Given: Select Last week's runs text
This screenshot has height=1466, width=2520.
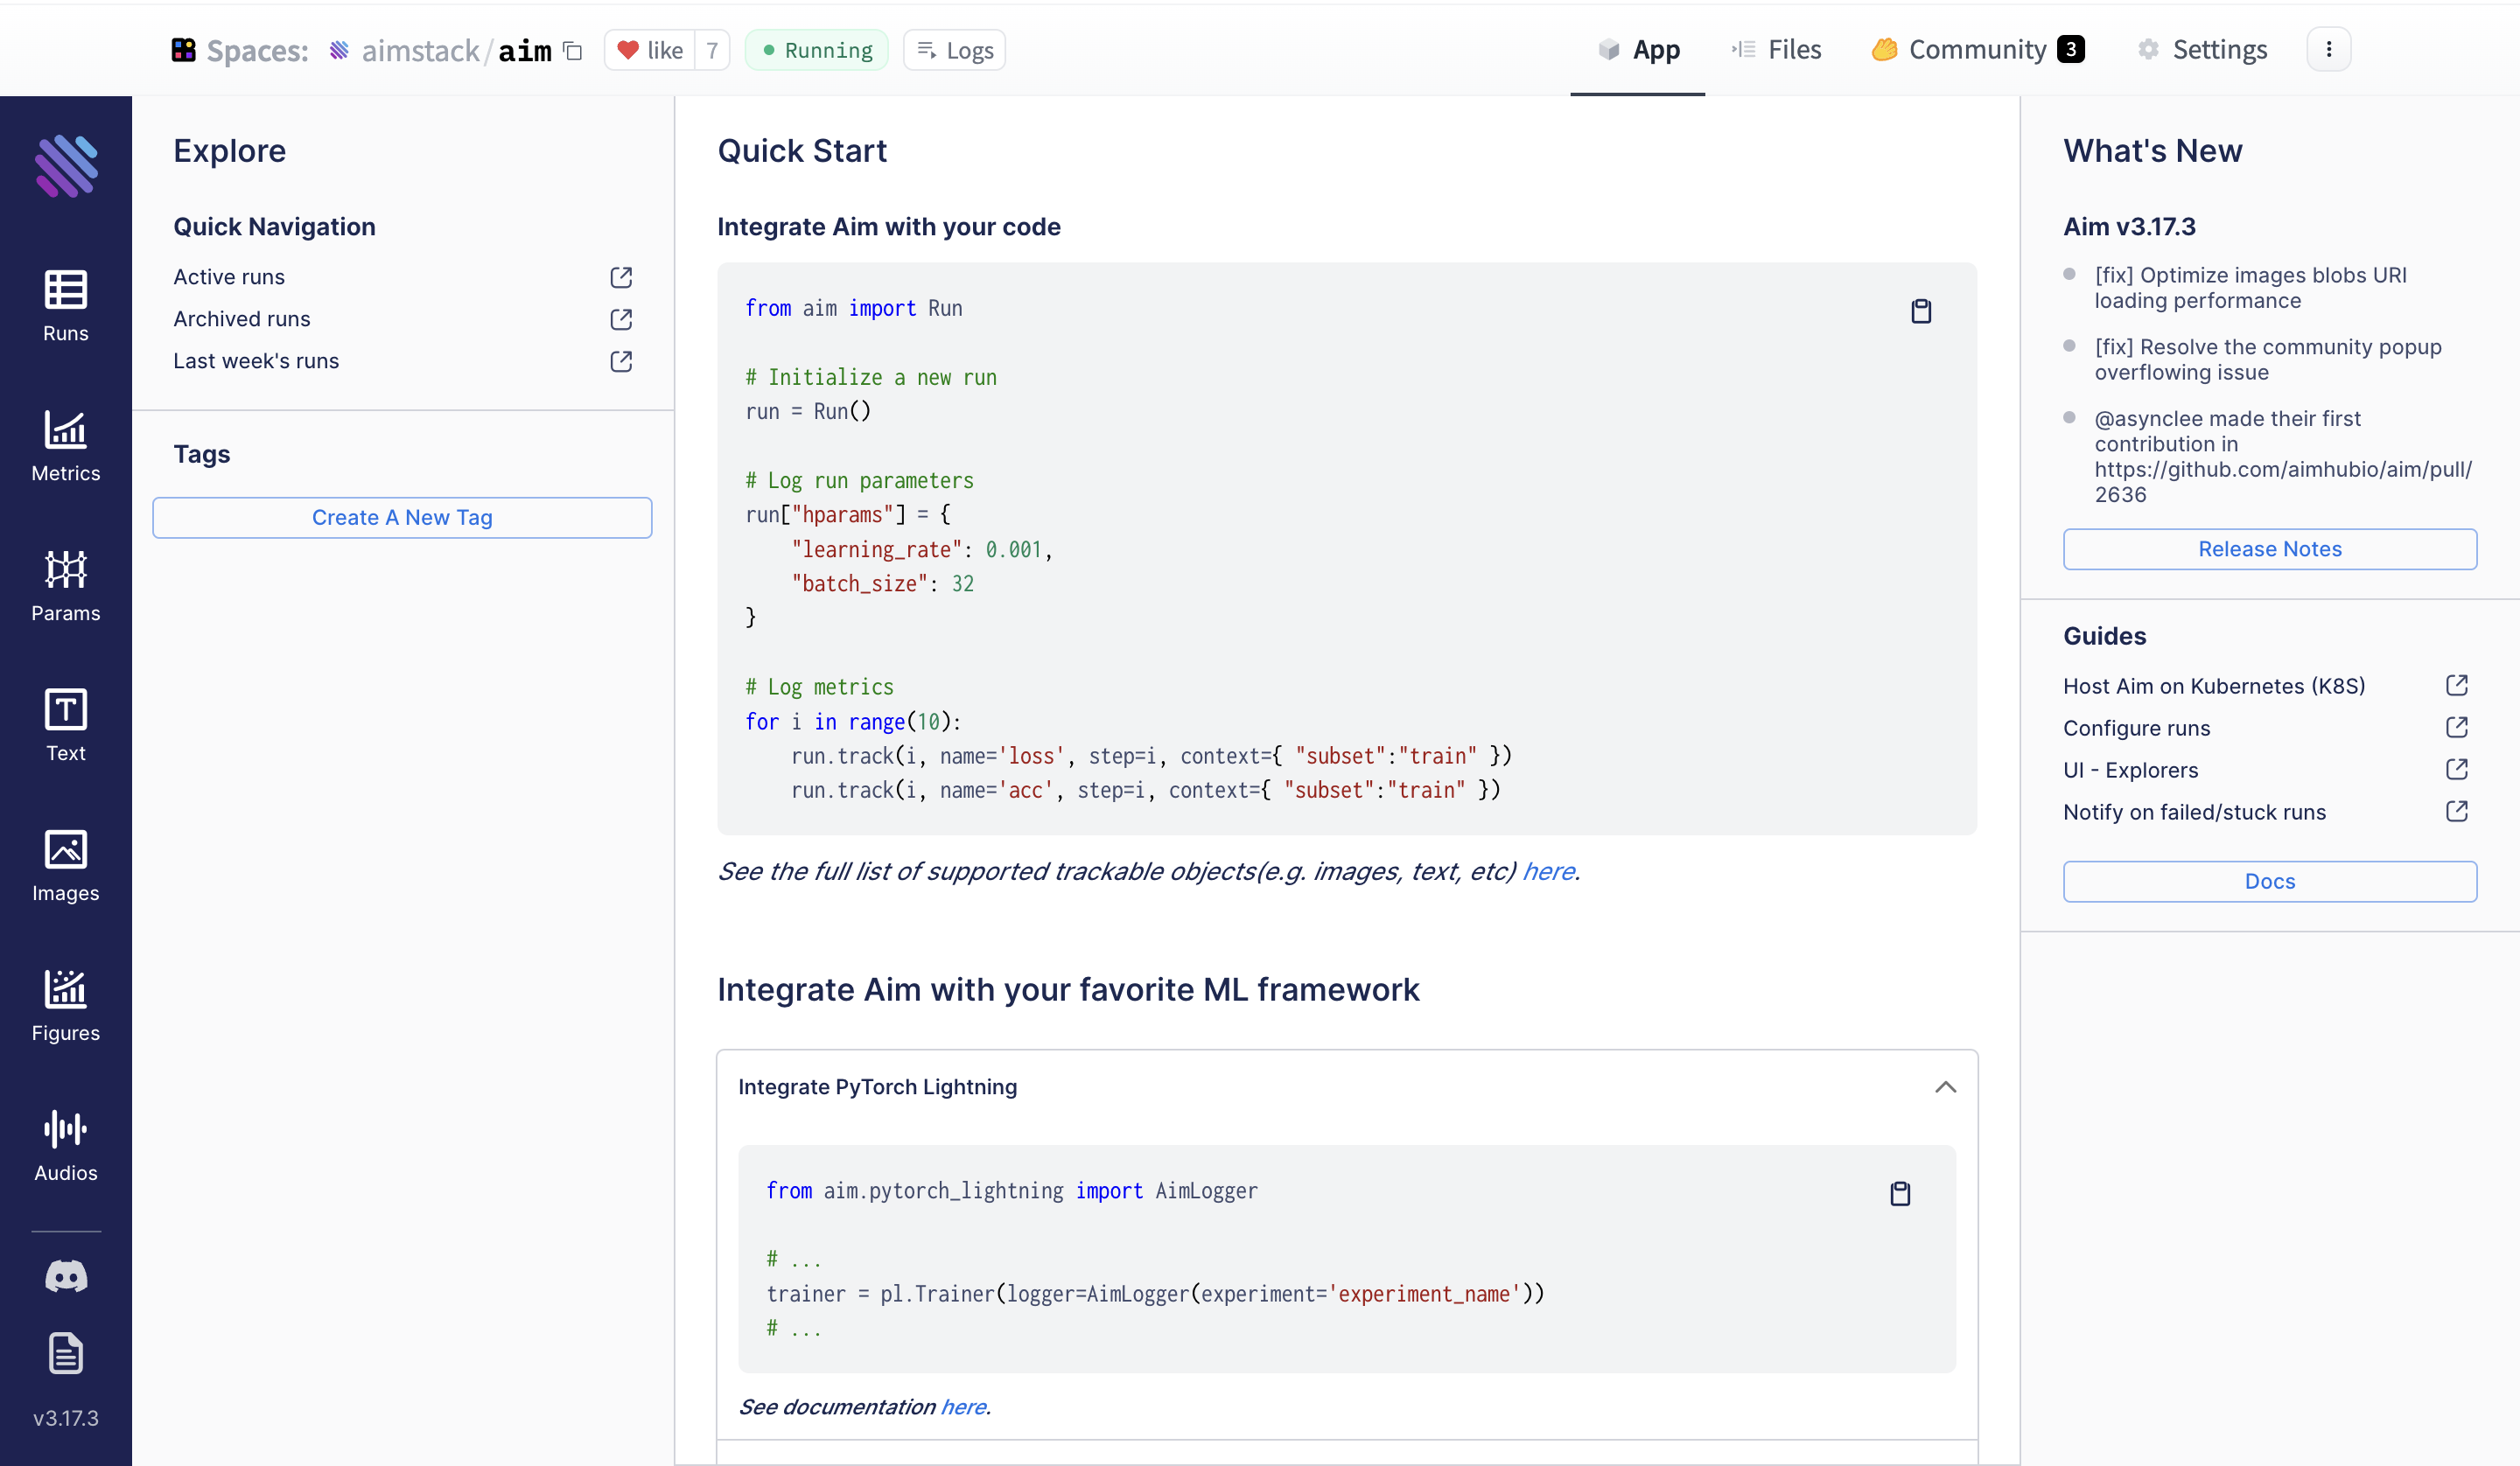Looking at the screenshot, I should (x=256, y=361).
